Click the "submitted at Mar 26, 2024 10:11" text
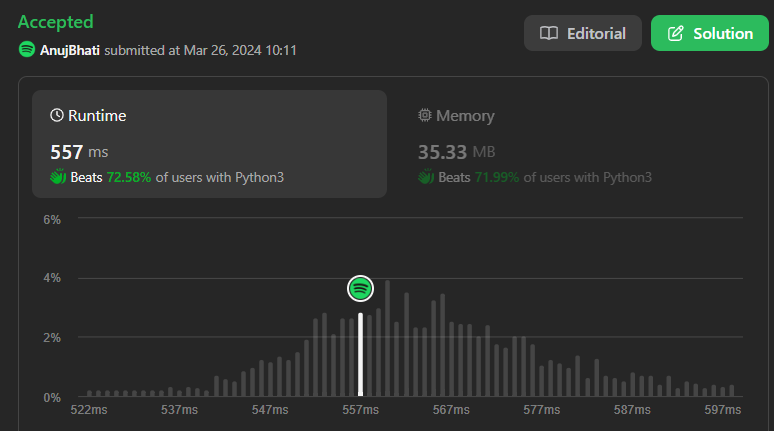Viewport: 774px width, 431px height. (200, 50)
